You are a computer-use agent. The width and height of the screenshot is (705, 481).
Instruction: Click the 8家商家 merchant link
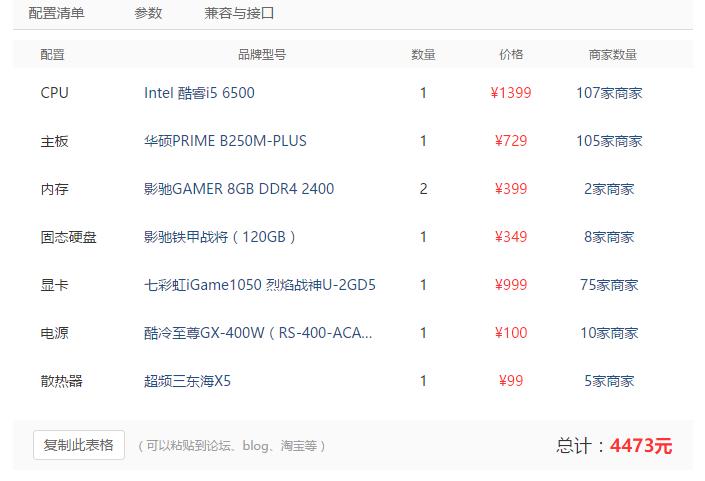[x=609, y=237]
